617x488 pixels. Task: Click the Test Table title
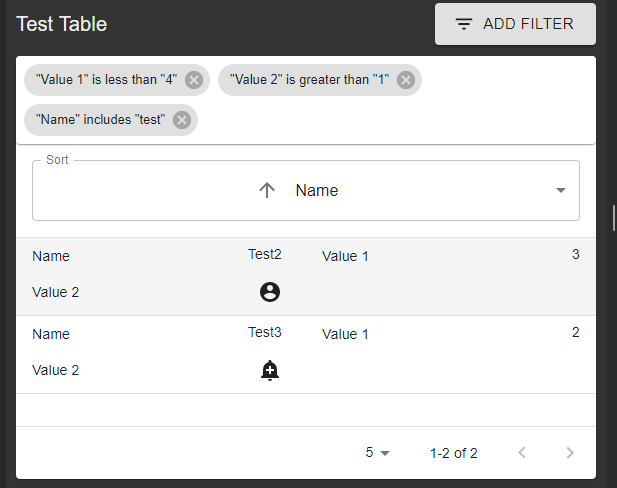61,24
